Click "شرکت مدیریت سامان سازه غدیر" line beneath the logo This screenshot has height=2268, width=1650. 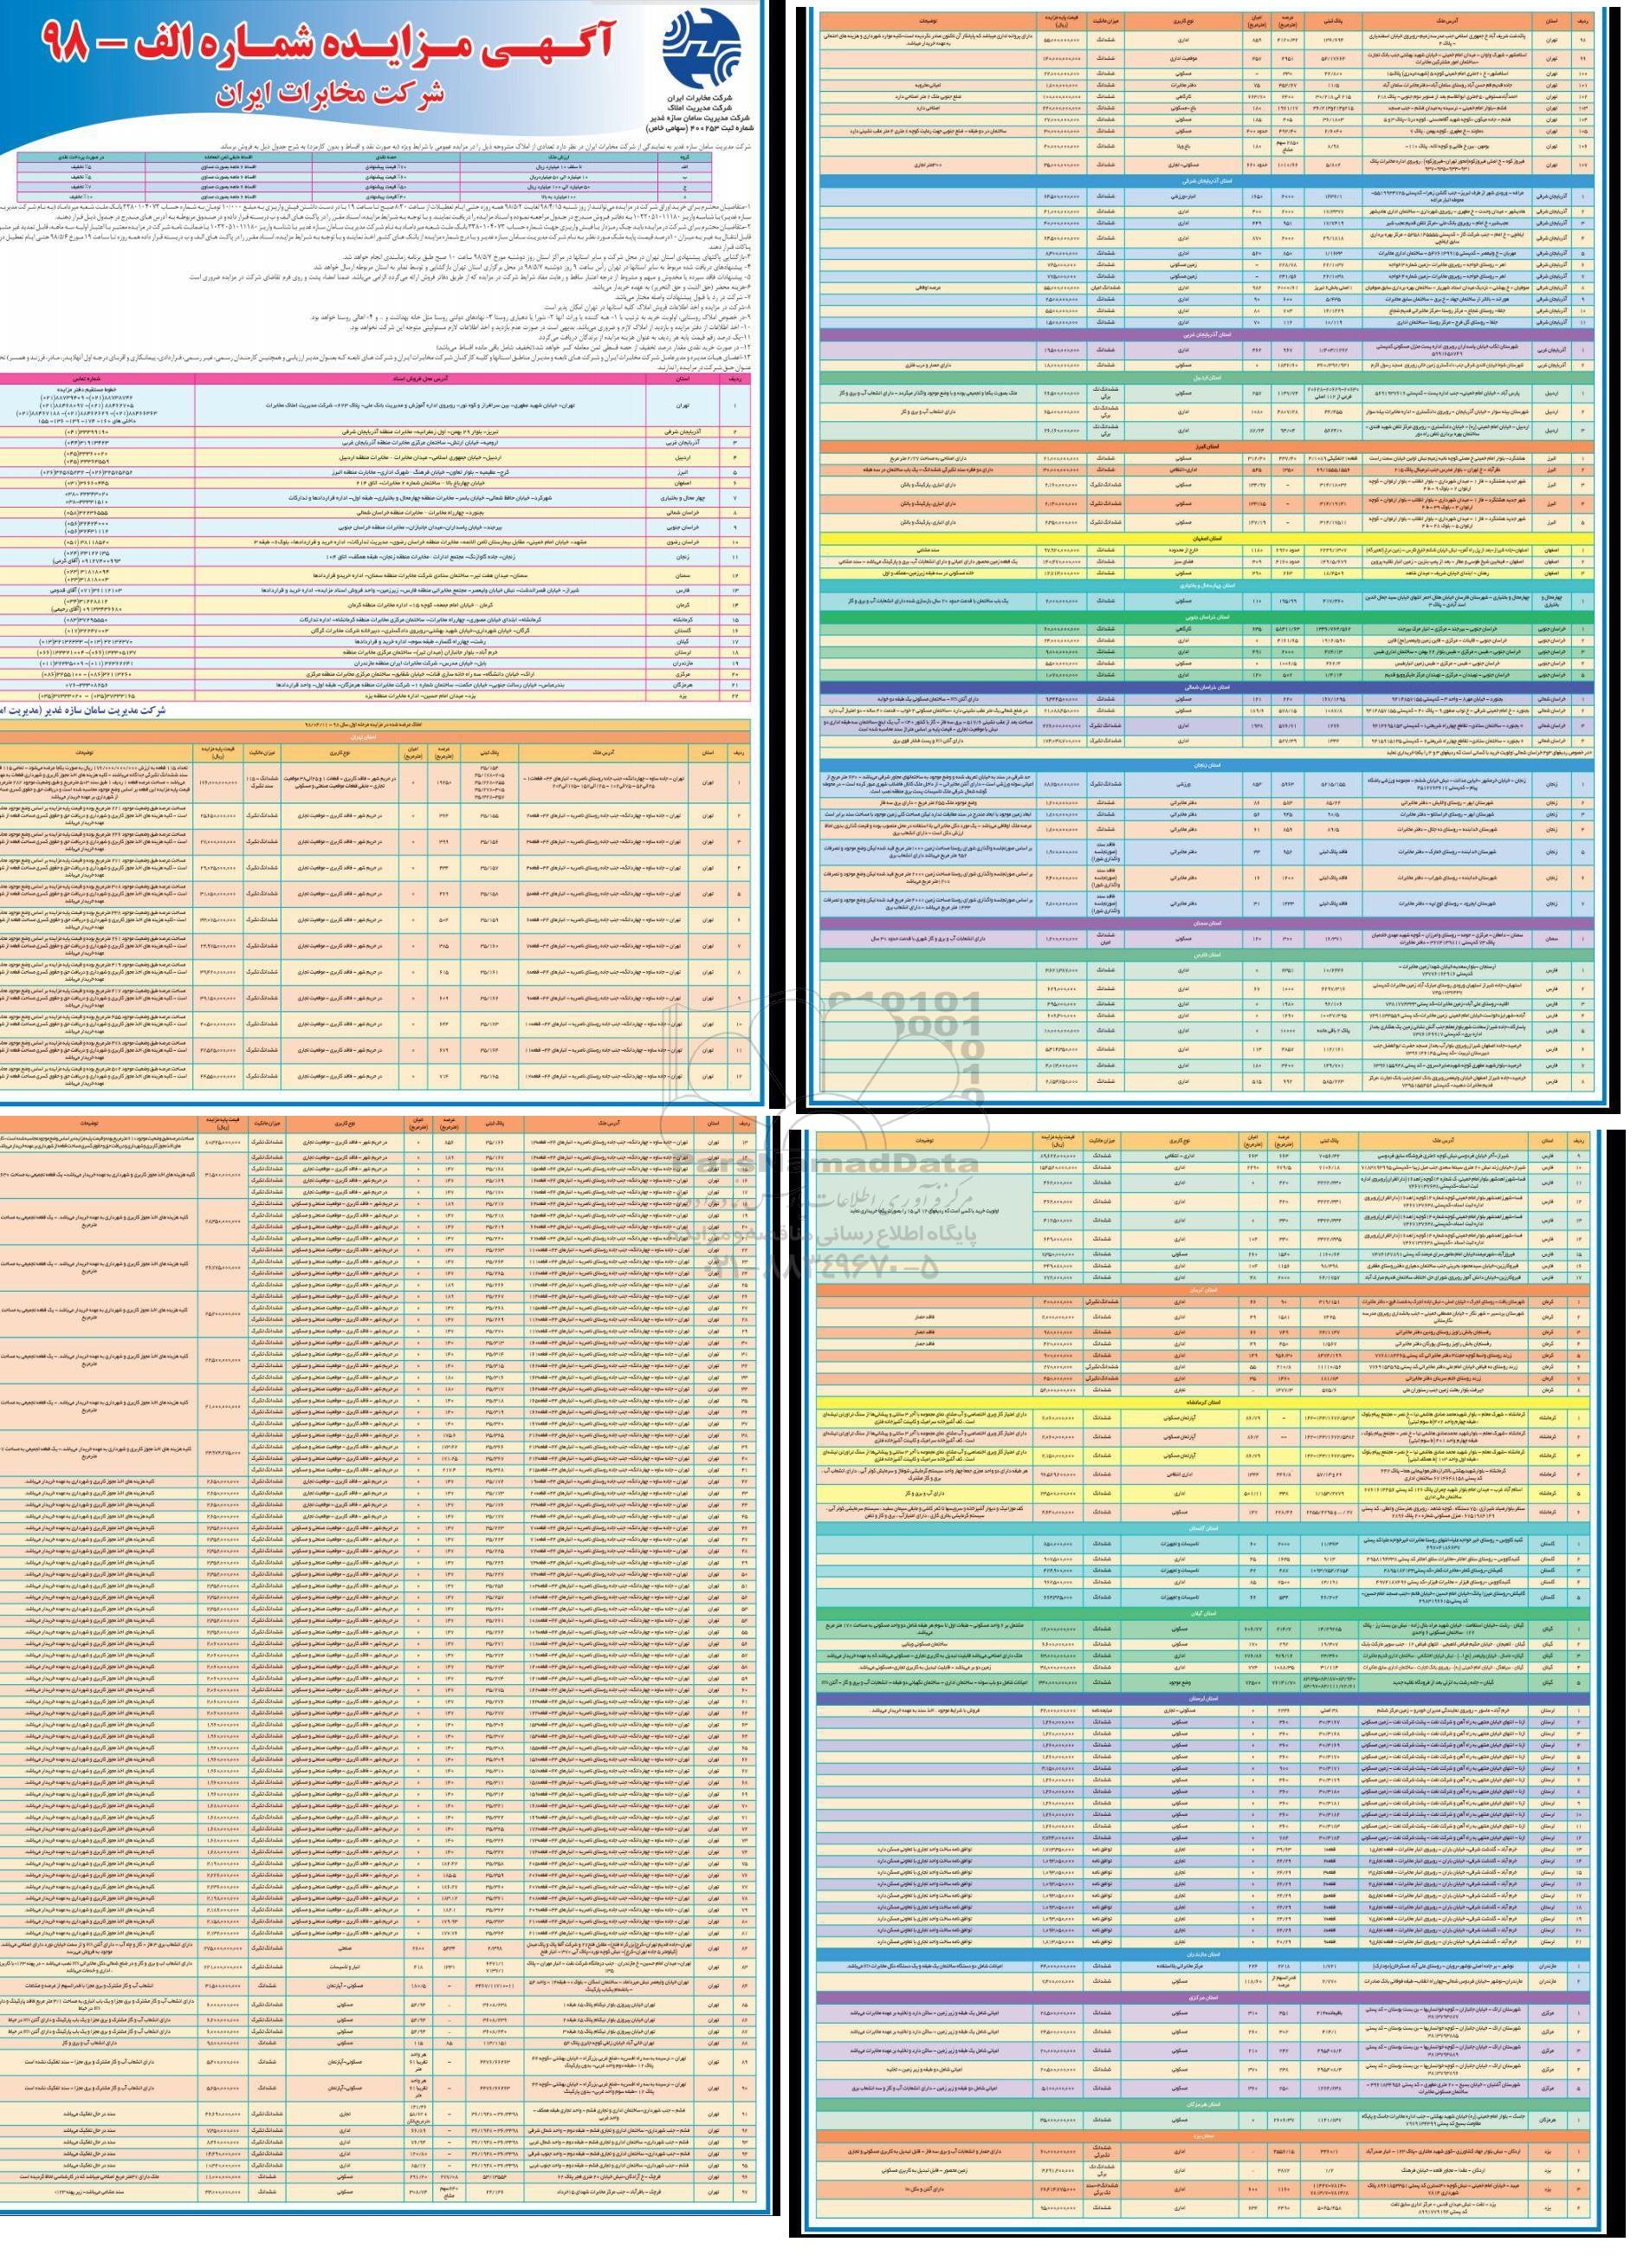[700, 118]
